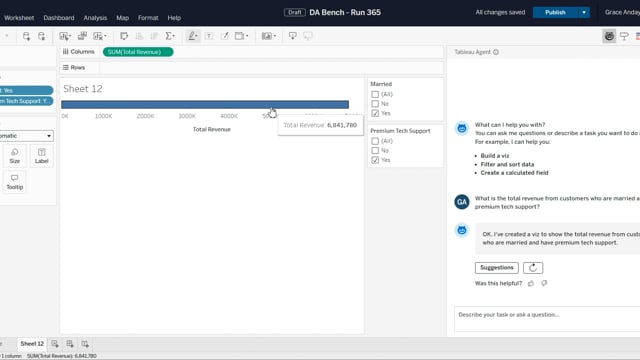640x360 pixels.
Task: Click the Sheet 12 title text
Action: pyautogui.click(x=83, y=89)
